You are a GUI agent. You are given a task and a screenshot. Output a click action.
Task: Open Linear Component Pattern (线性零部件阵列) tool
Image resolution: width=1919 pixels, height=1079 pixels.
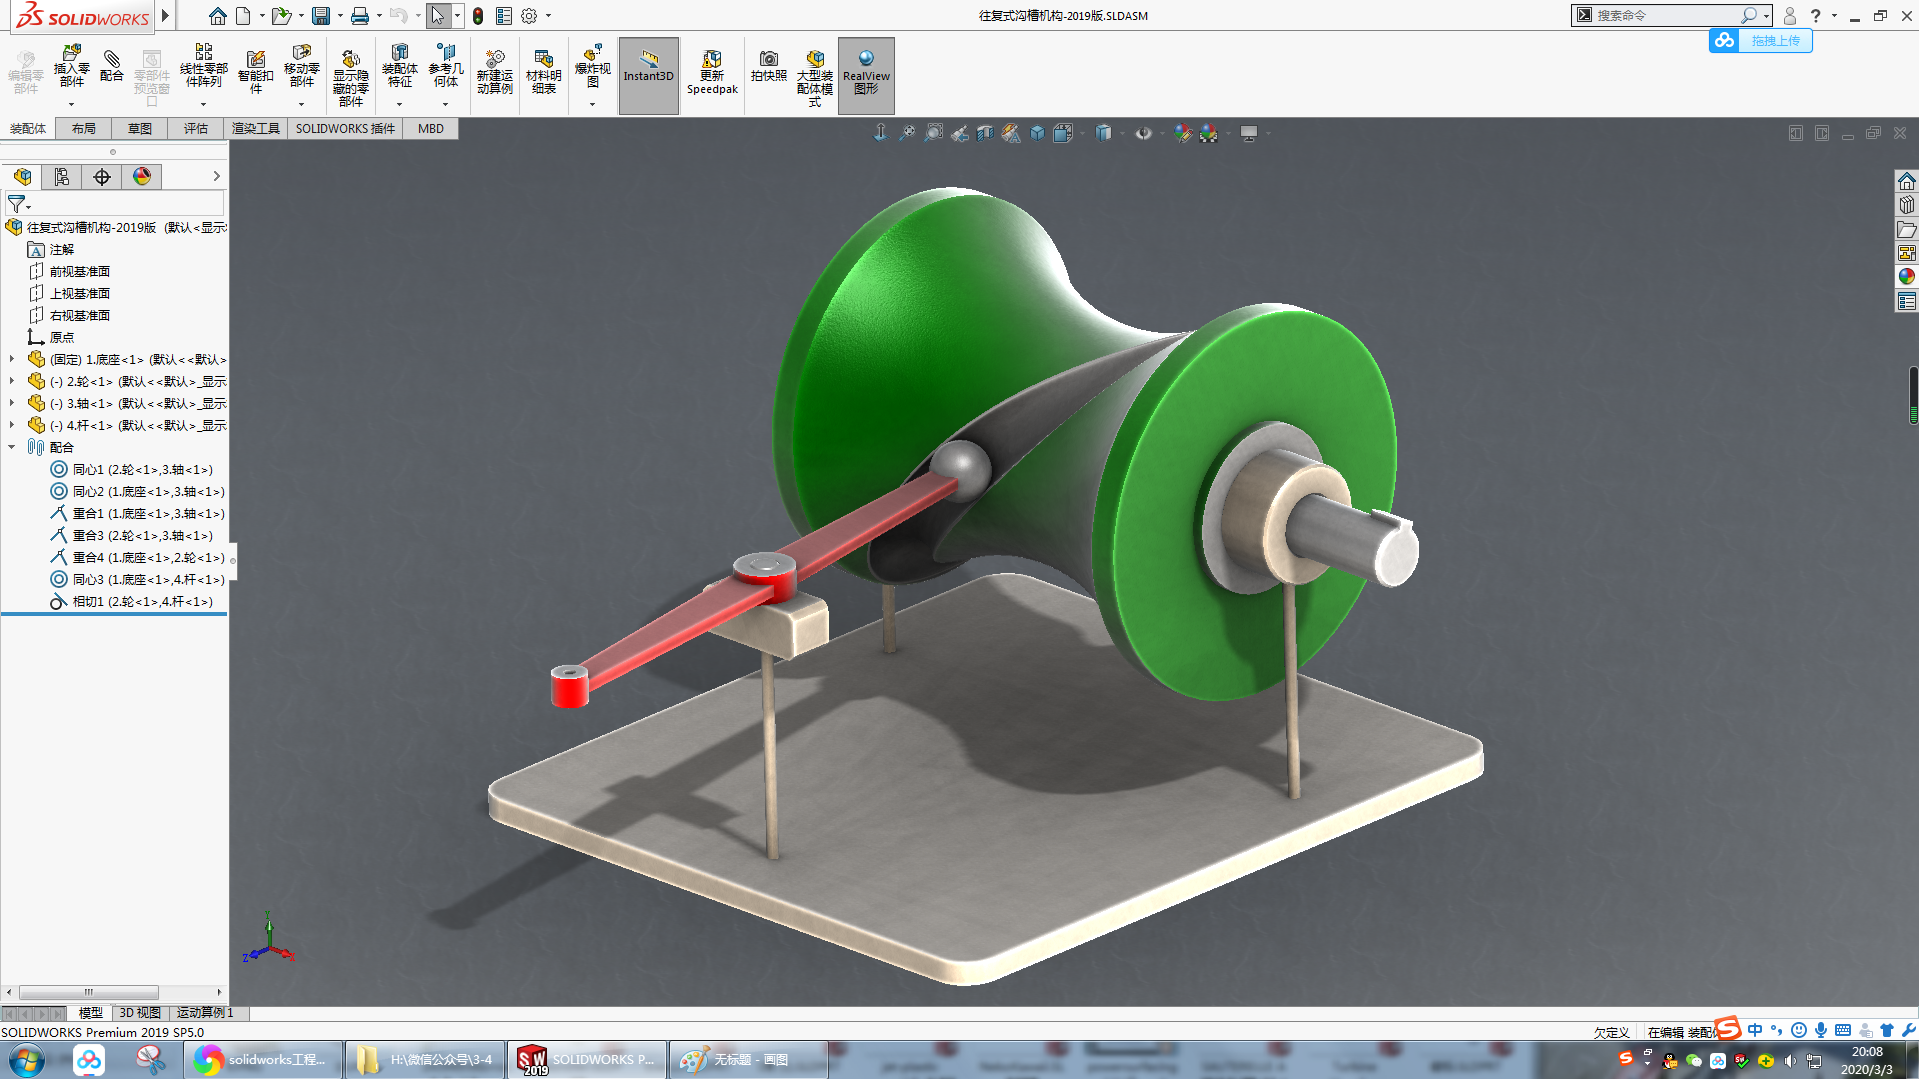tap(203, 67)
